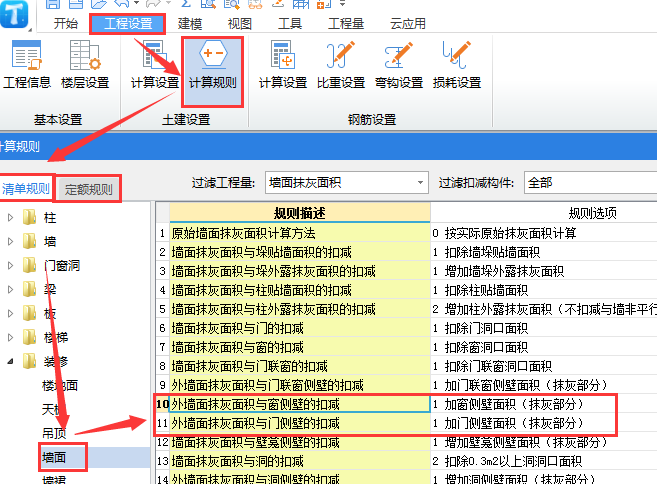Viewport: 657px width, 484px height.
Task: Select row 原始墙面抹灰面积计算方法
Action: click(300, 233)
